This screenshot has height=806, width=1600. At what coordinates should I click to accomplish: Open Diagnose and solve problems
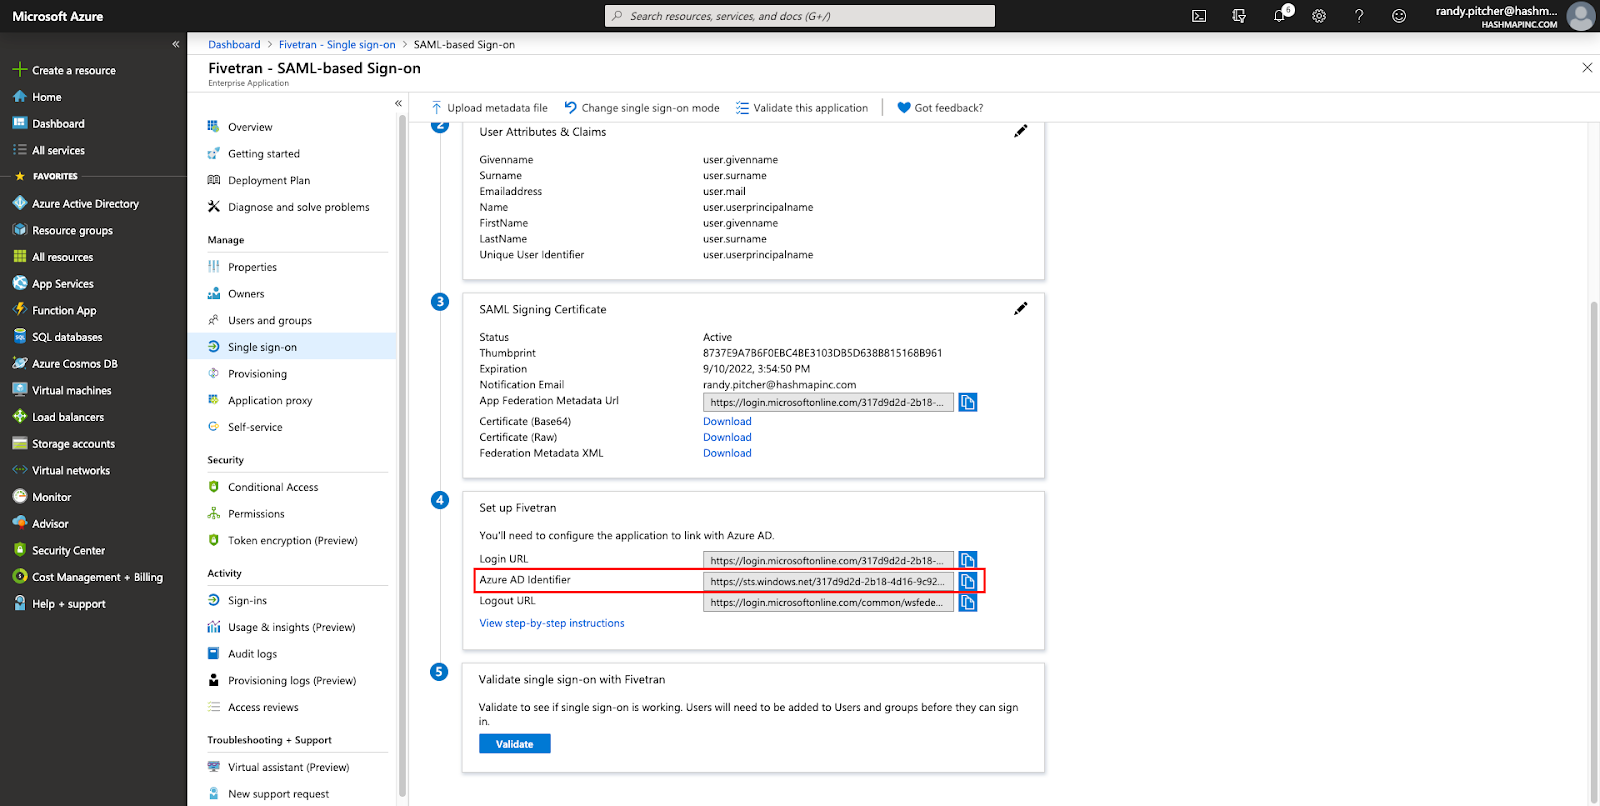[x=297, y=207]
